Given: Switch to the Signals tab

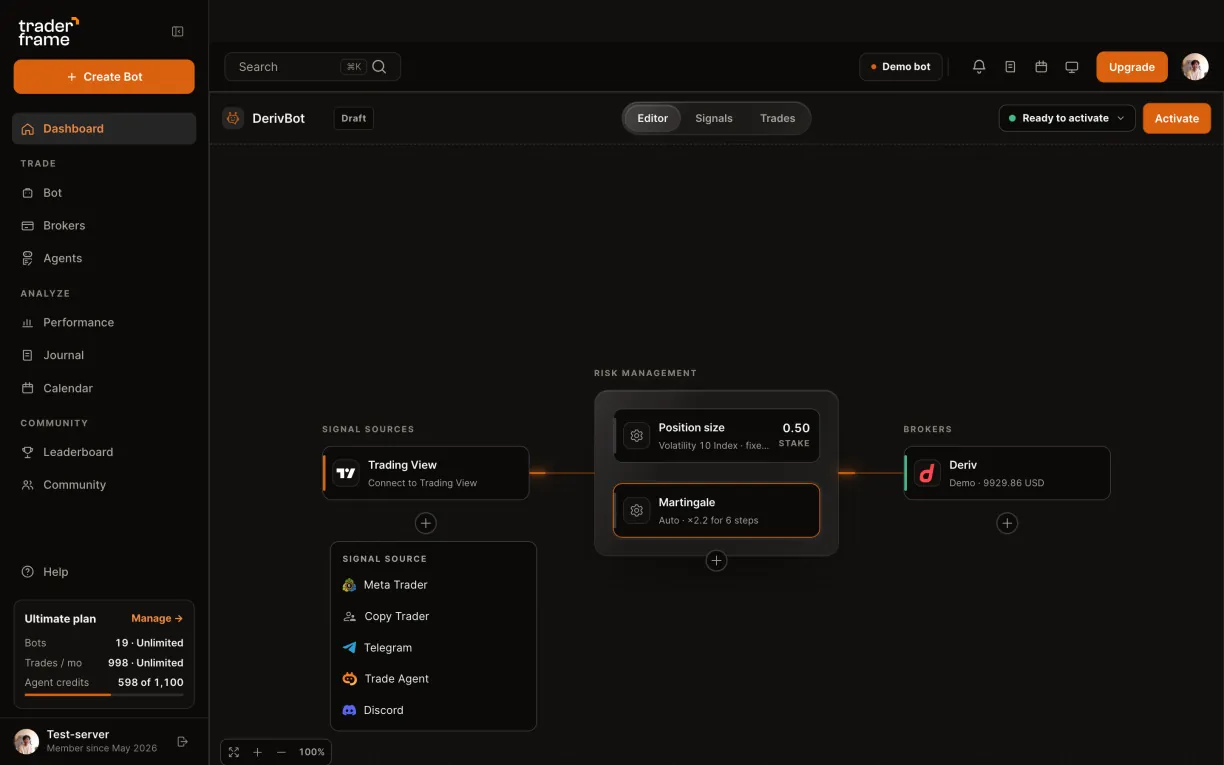Looking at the screenshot, I should (714, 118).
